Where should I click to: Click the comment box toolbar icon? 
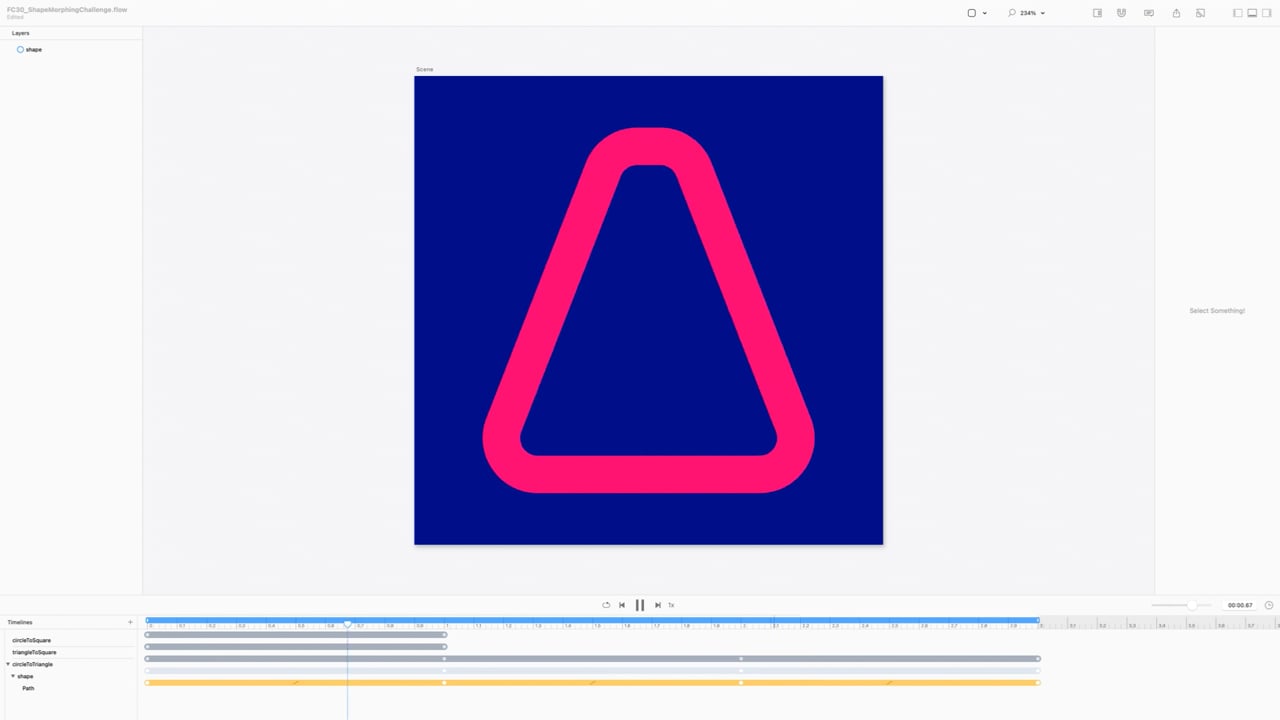(x=1149, y=13)
